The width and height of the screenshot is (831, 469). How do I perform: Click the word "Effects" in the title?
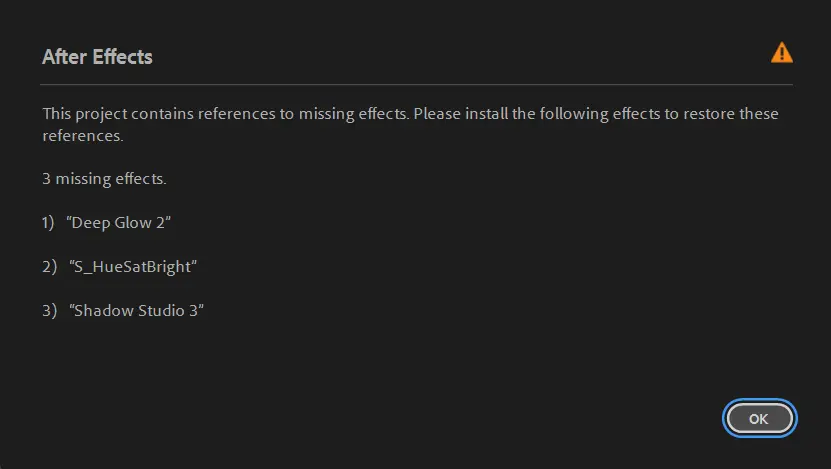(123, 57)
